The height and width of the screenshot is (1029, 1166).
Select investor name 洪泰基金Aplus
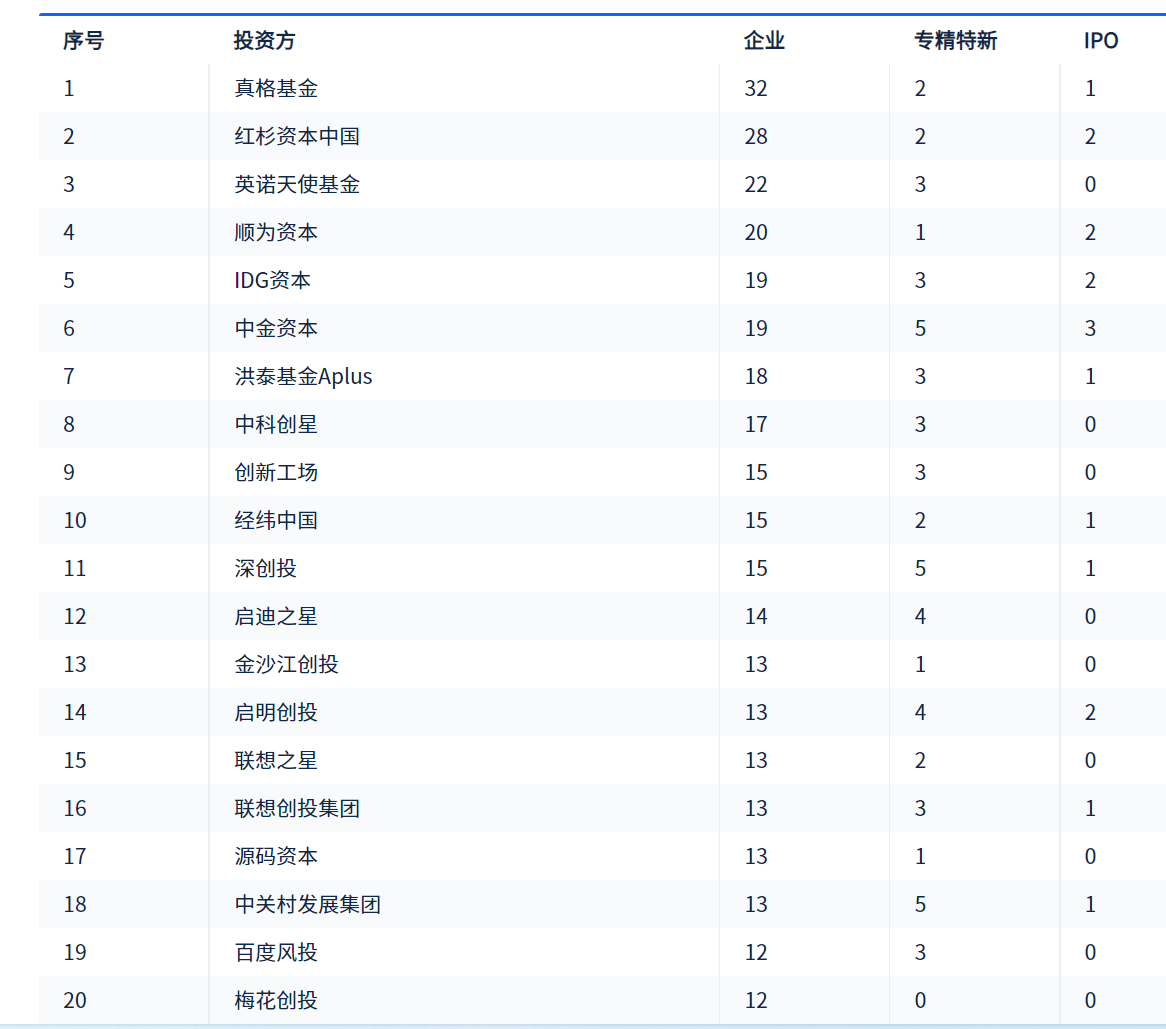coord(303,376)
